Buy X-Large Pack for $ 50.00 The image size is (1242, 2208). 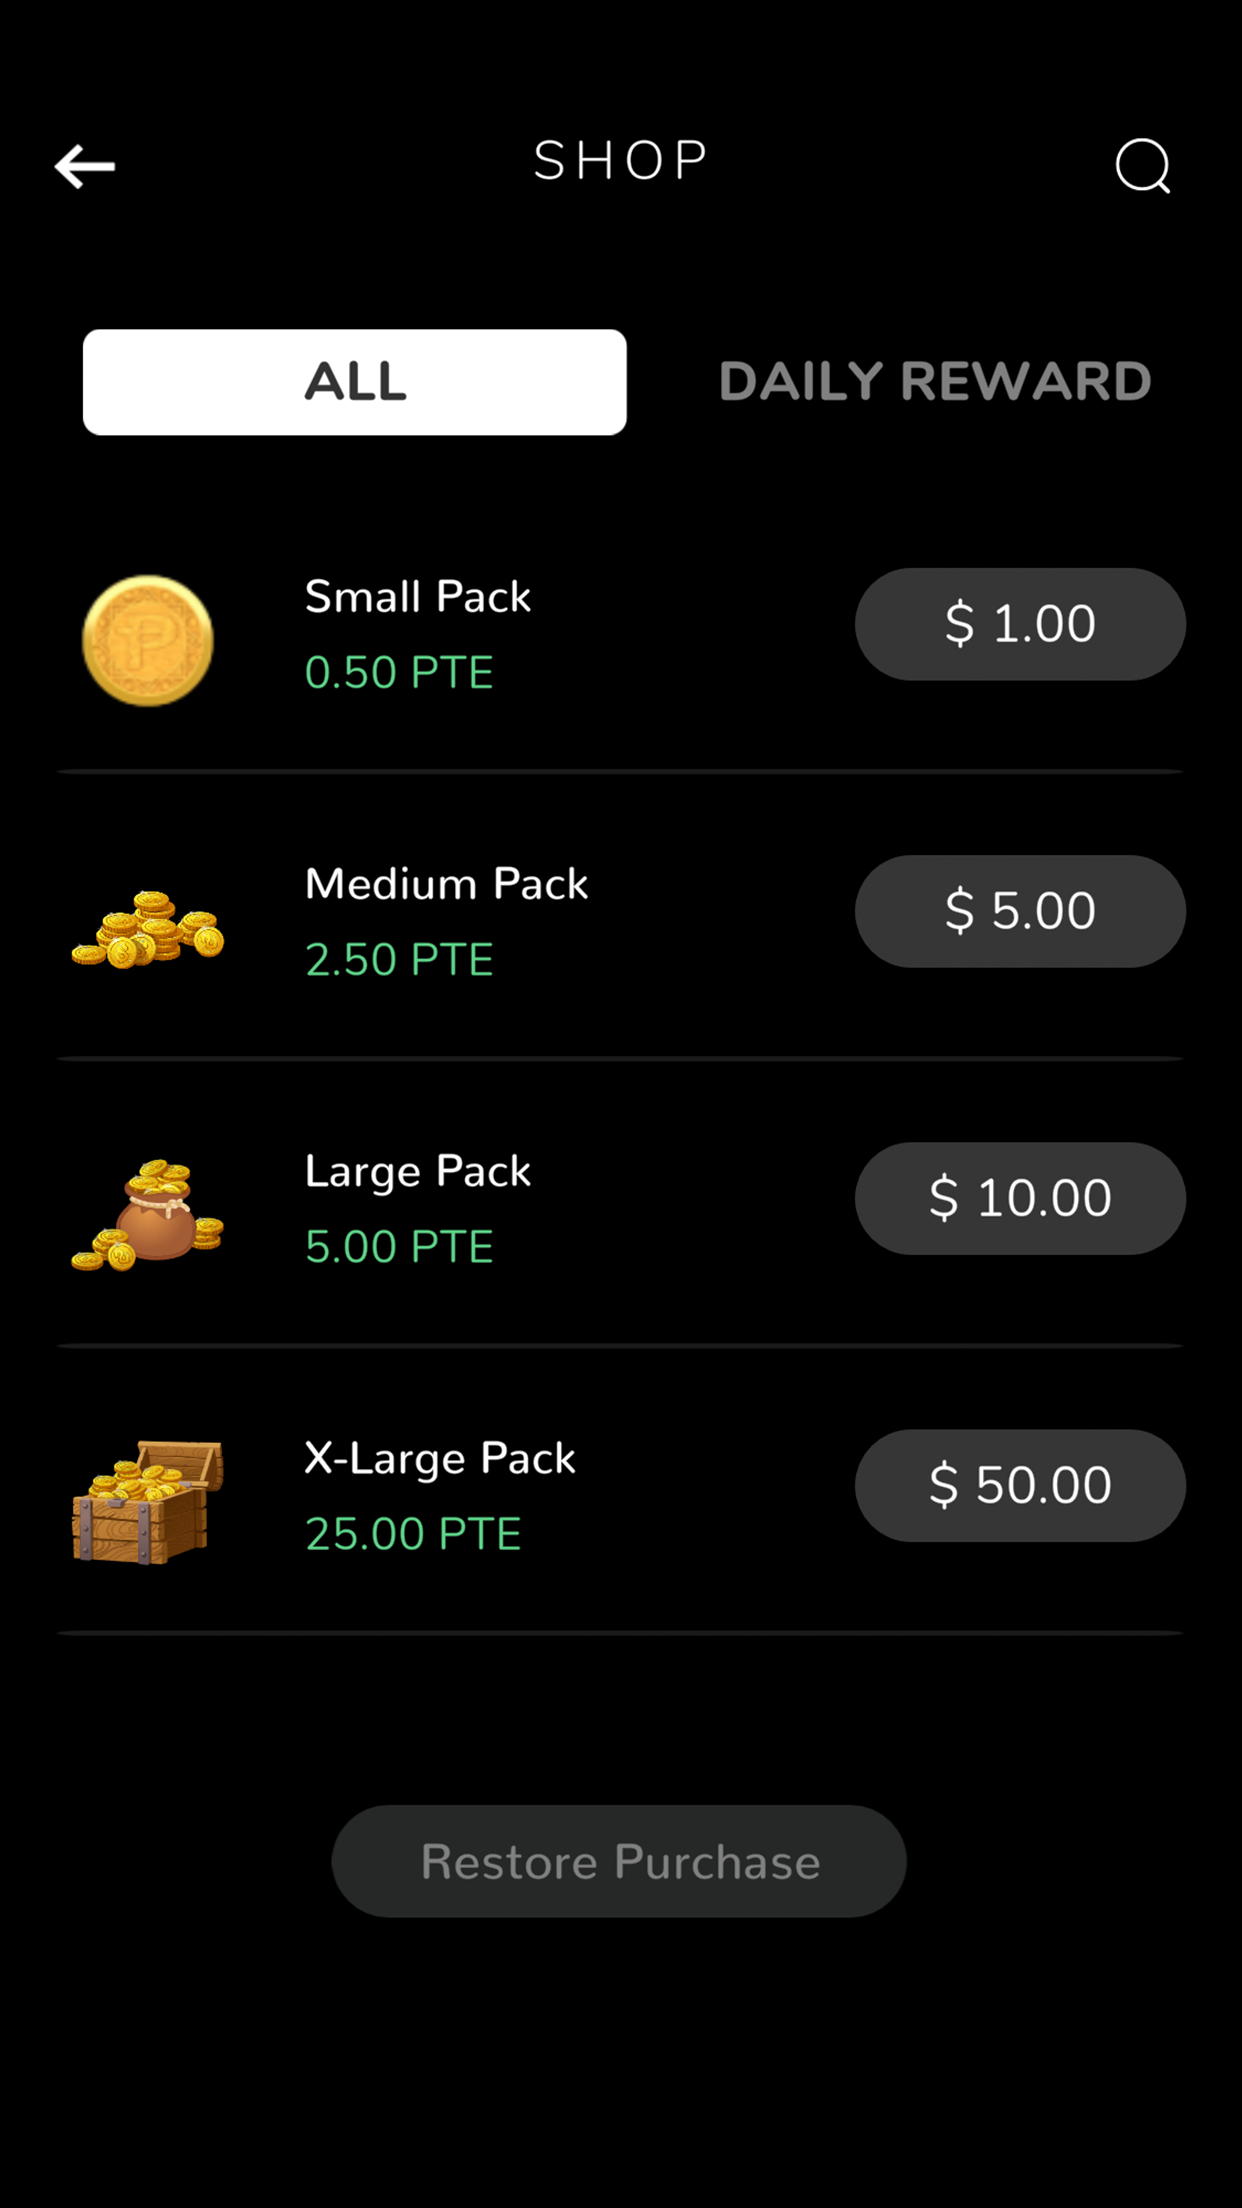[1020, 1485]
